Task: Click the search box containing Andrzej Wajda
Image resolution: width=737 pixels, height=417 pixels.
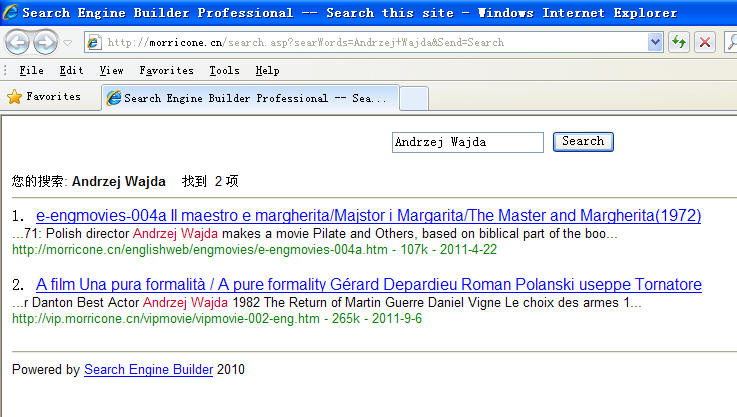Action: click(x=468, y=142)
